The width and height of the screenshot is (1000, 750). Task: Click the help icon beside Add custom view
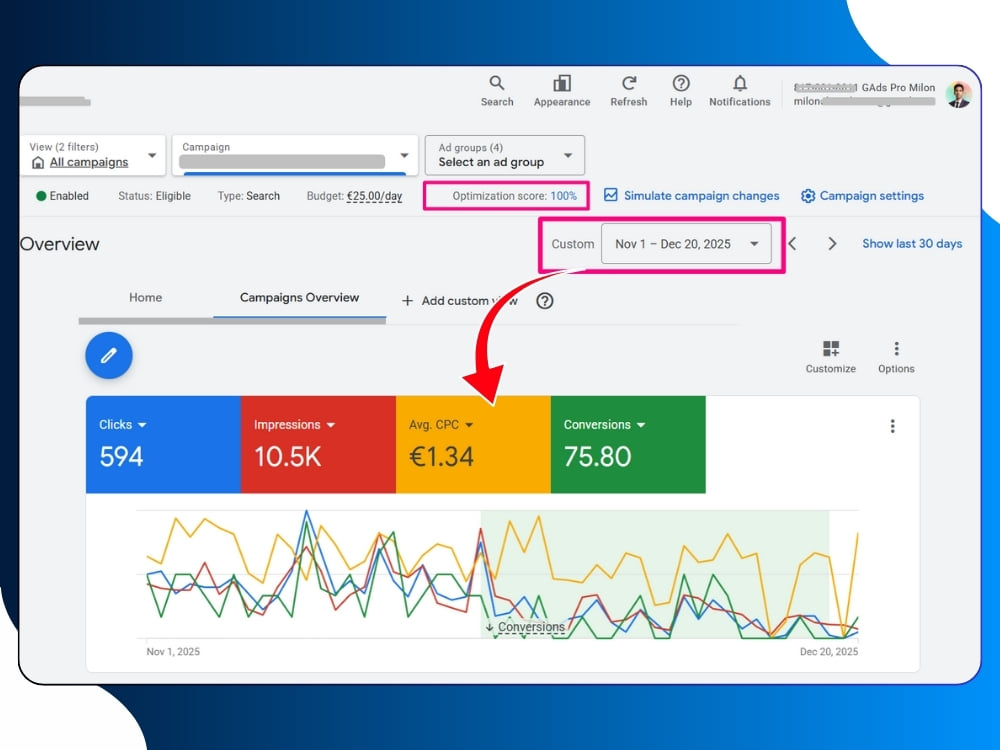coord(545,301)
